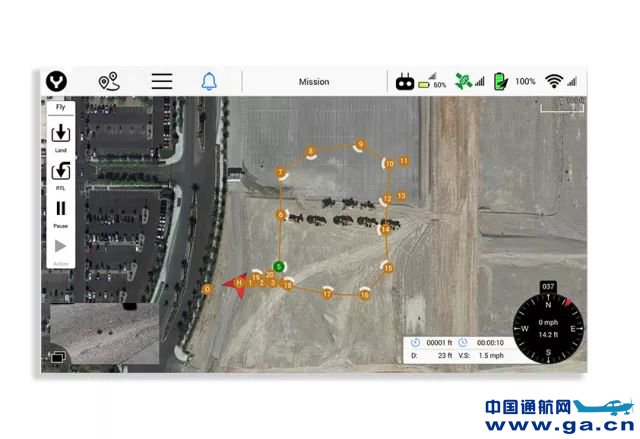
Task: Click the app logo icon in top-left
Action: [60, 82]
